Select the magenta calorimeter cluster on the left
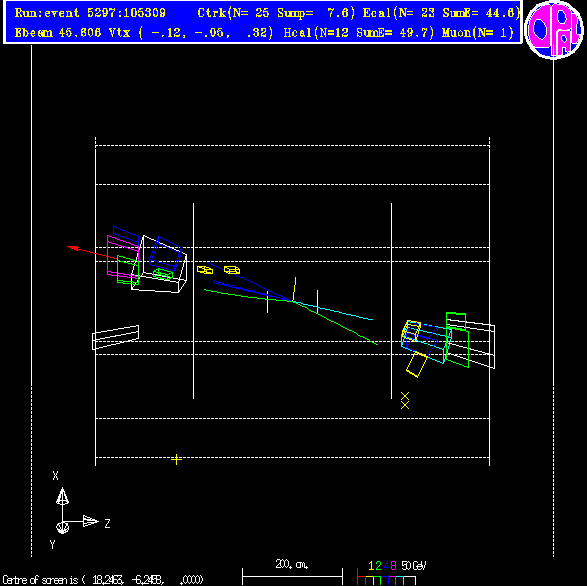Image resolution: width=587 pixels, height=586 pixels. [x=123, y=257]
